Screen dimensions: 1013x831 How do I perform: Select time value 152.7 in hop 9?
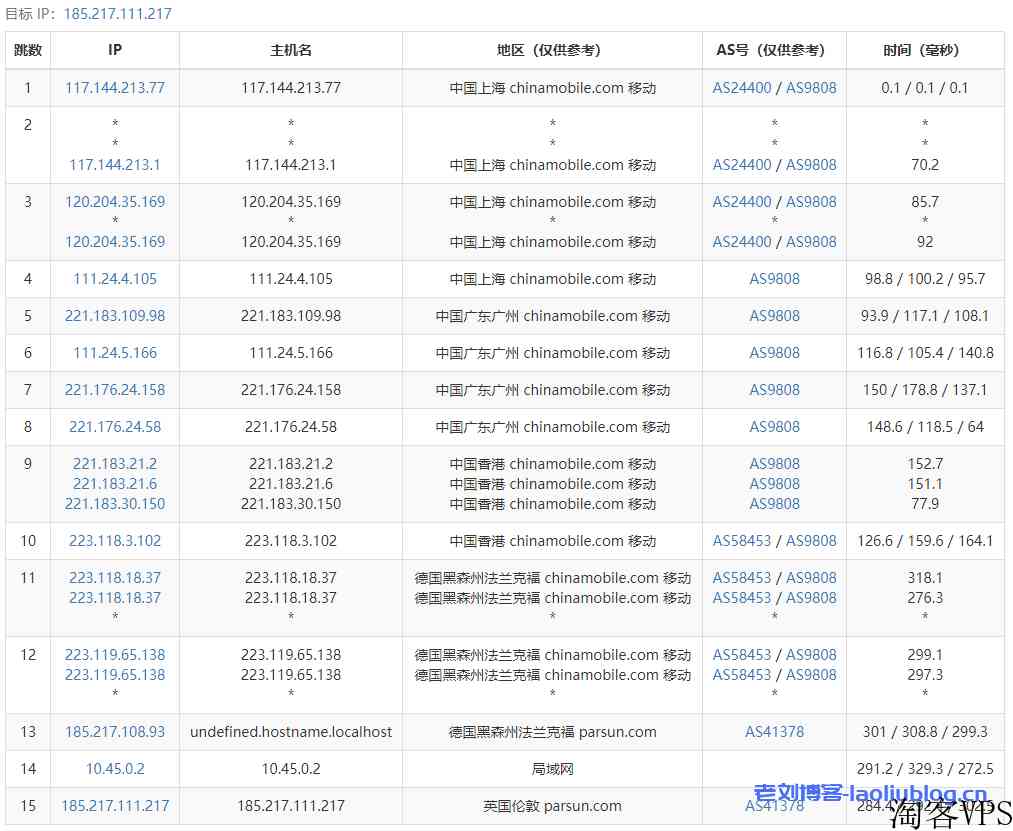[925, 464]
